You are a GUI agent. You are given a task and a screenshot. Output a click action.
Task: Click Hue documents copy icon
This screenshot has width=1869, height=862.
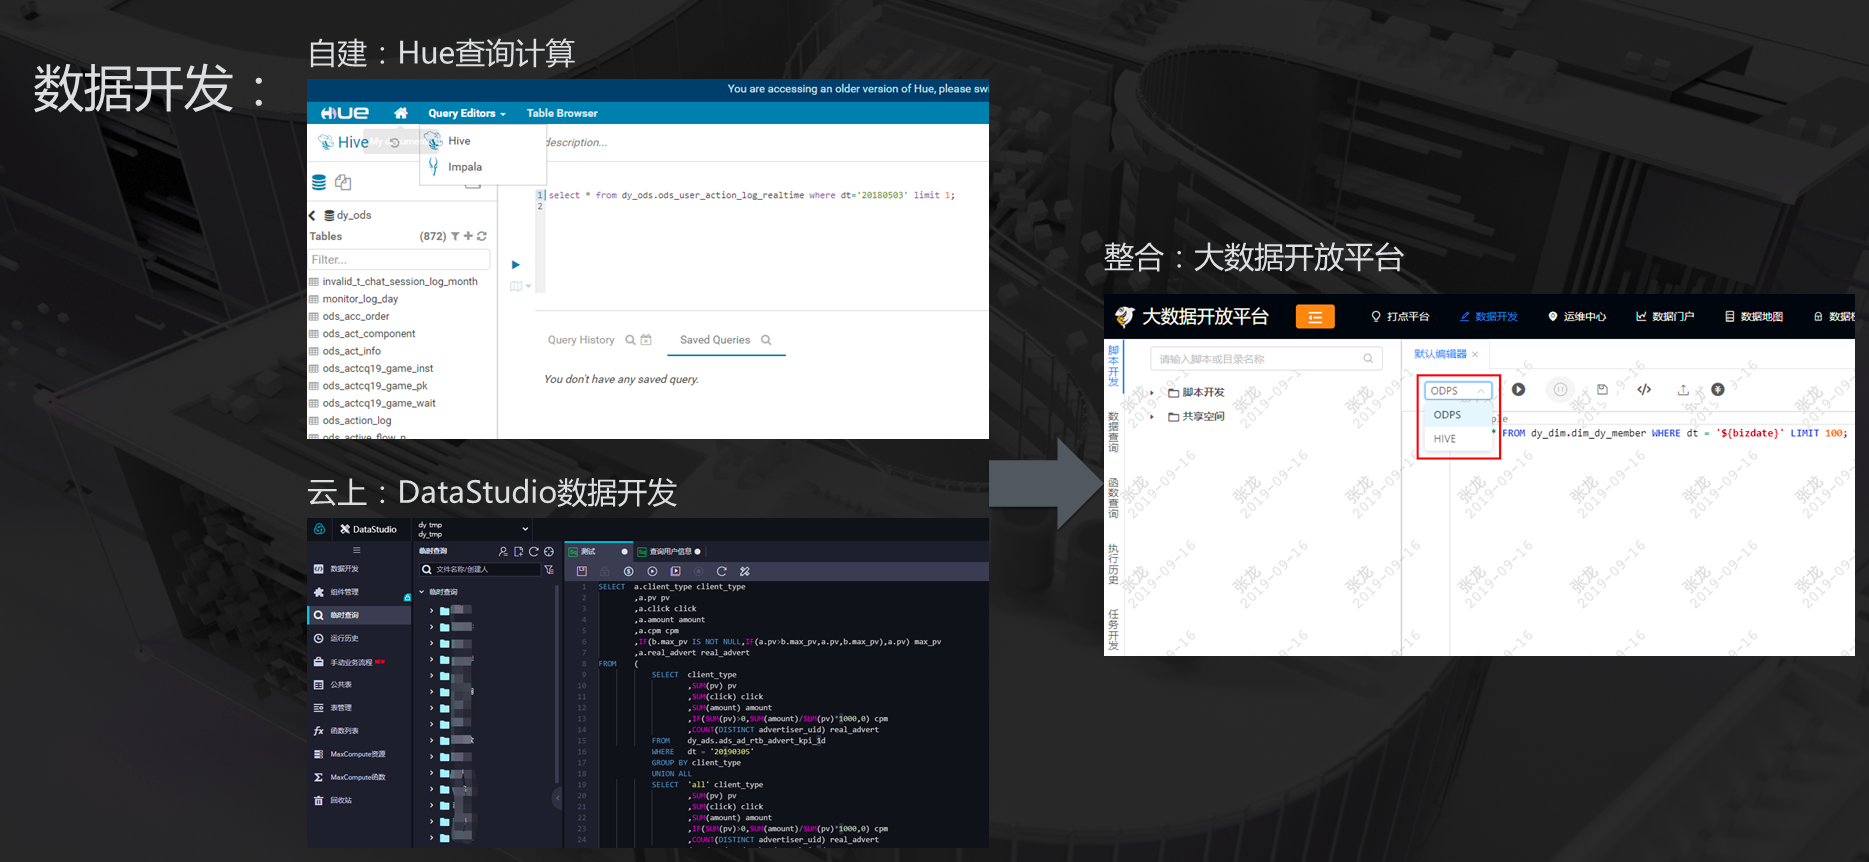point(343,182)
